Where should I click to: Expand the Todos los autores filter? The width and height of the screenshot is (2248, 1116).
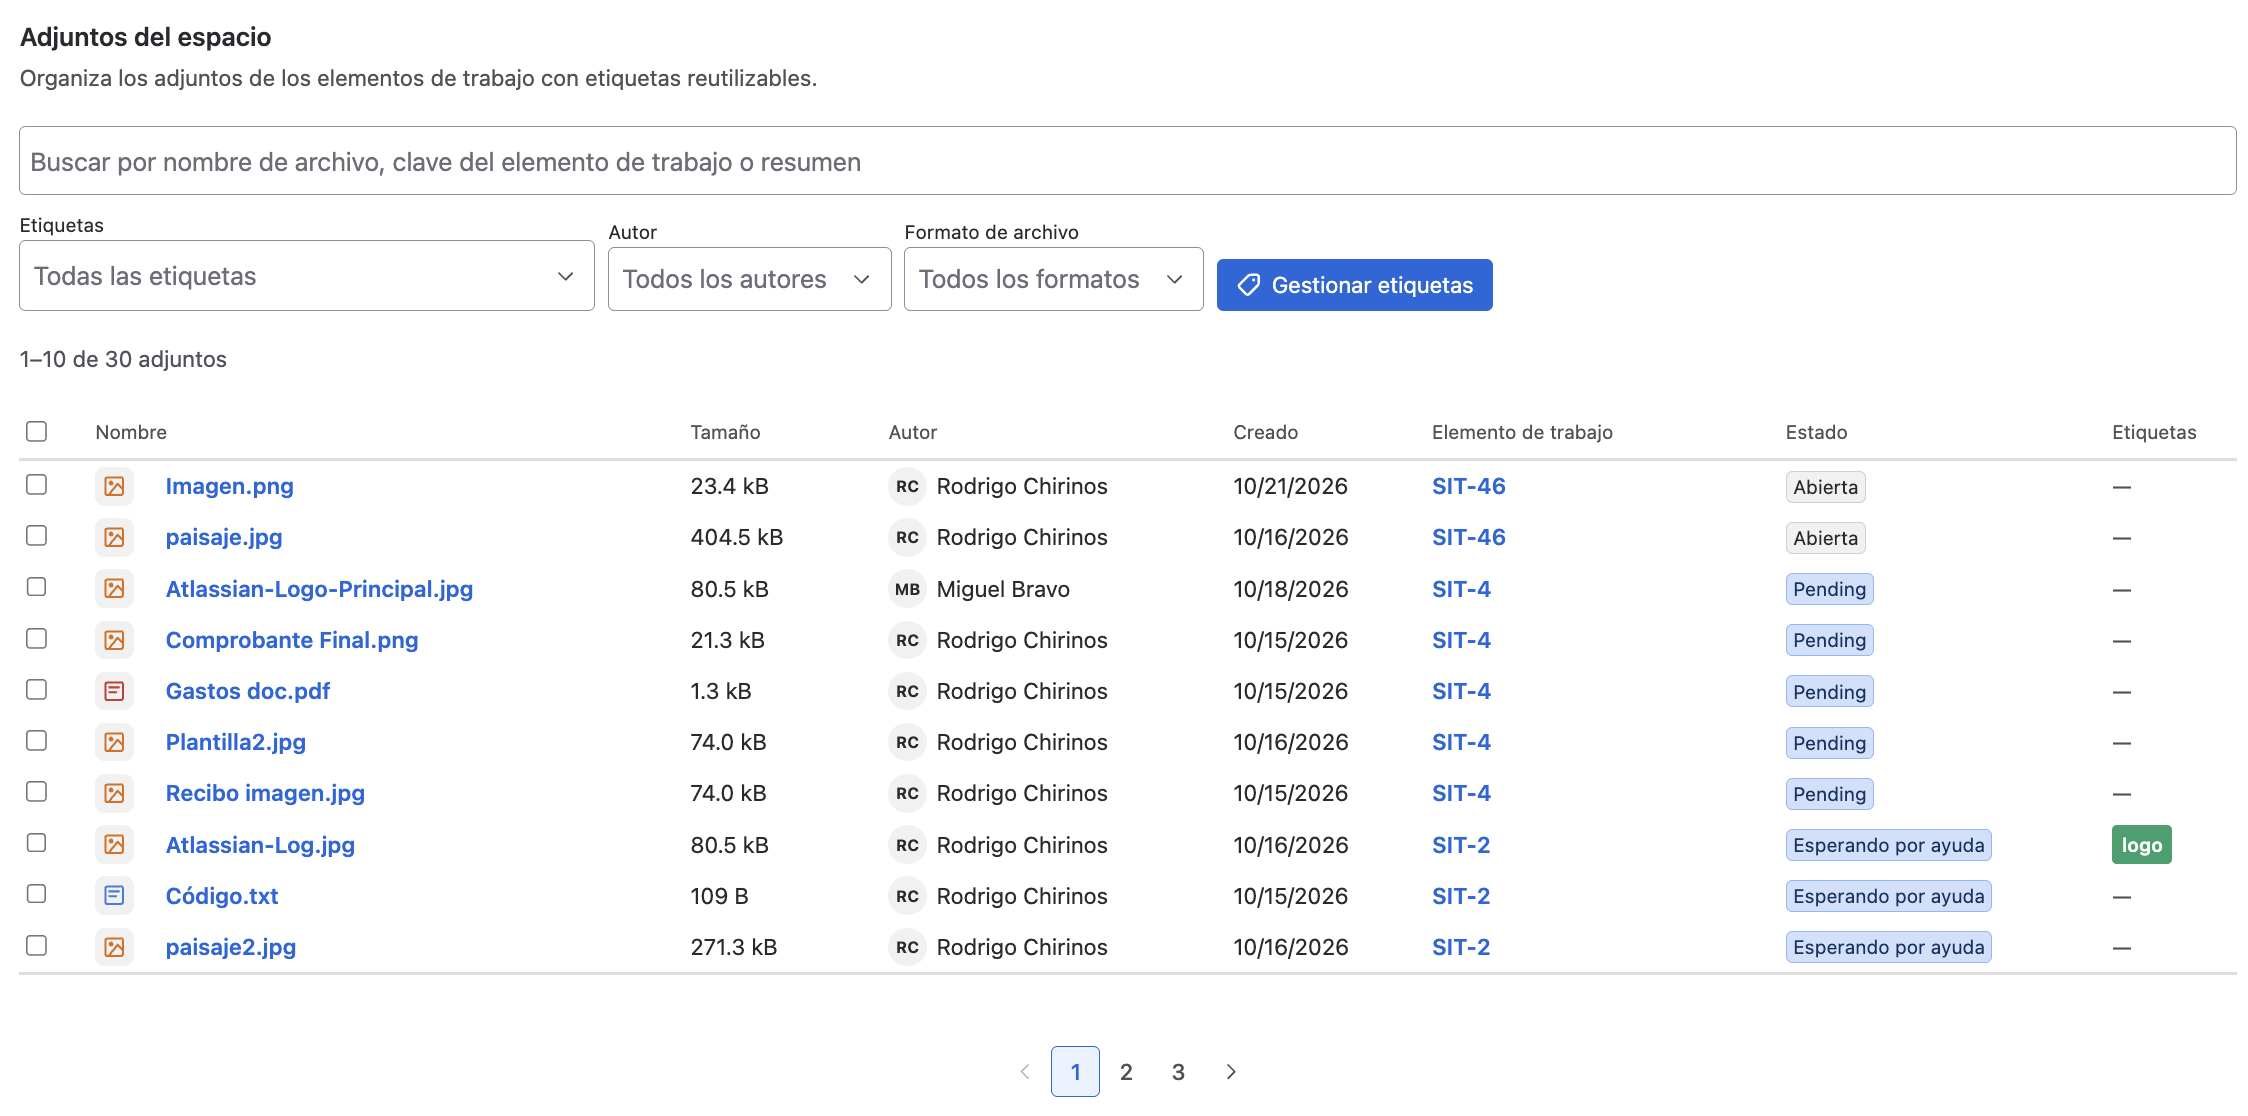point(750,279)
